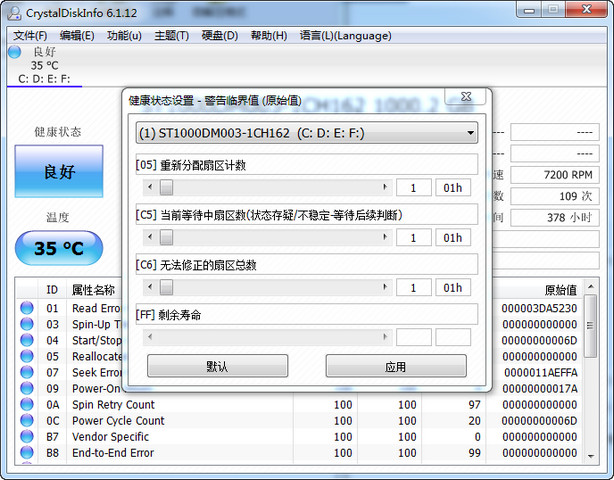Image resolution: width=614 pixels, height=480 pixels.
Task: Click the slider thumb for [05] 重新分配扇区计数
Action: 166,188
